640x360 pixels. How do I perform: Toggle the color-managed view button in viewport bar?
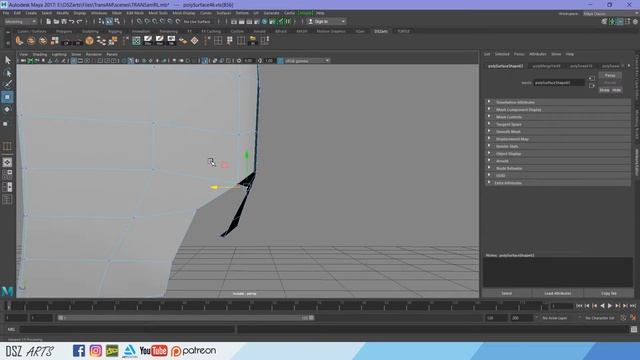[x=280, y=61]
